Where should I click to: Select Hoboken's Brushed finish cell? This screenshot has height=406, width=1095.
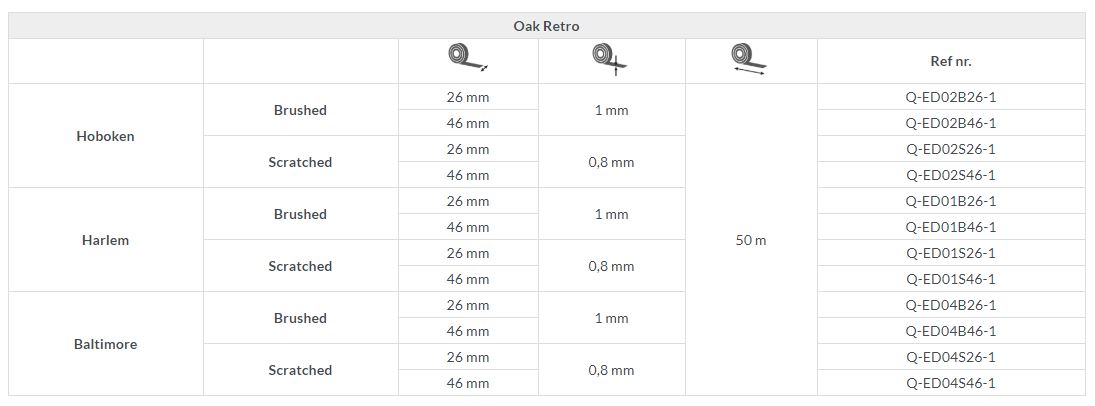(300, 110)
